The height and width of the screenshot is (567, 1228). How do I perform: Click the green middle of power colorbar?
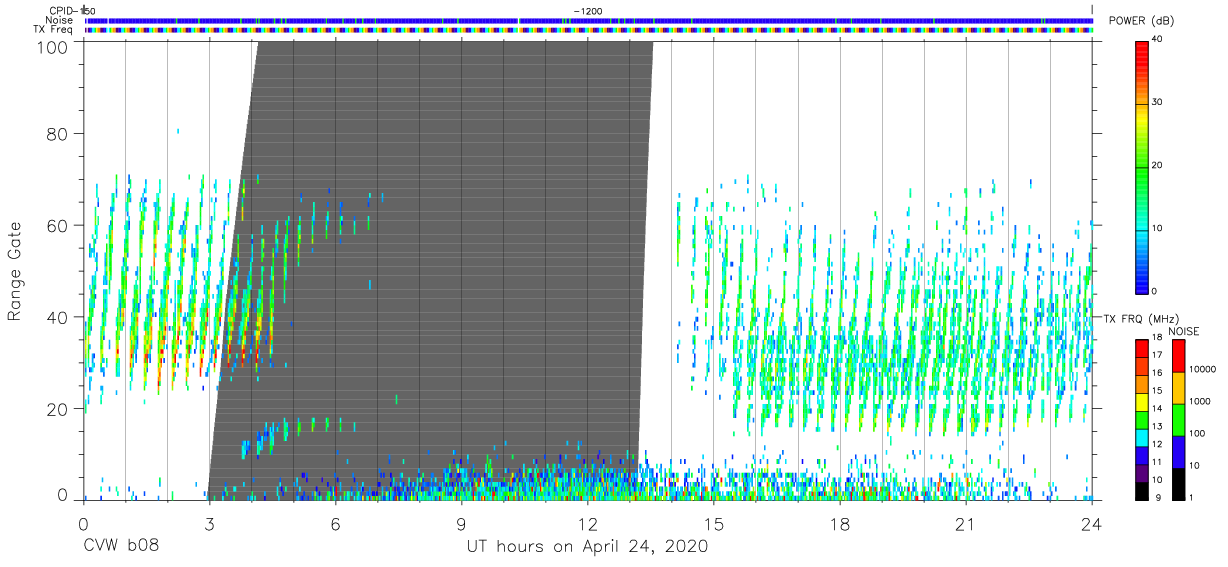[1141, 165]
